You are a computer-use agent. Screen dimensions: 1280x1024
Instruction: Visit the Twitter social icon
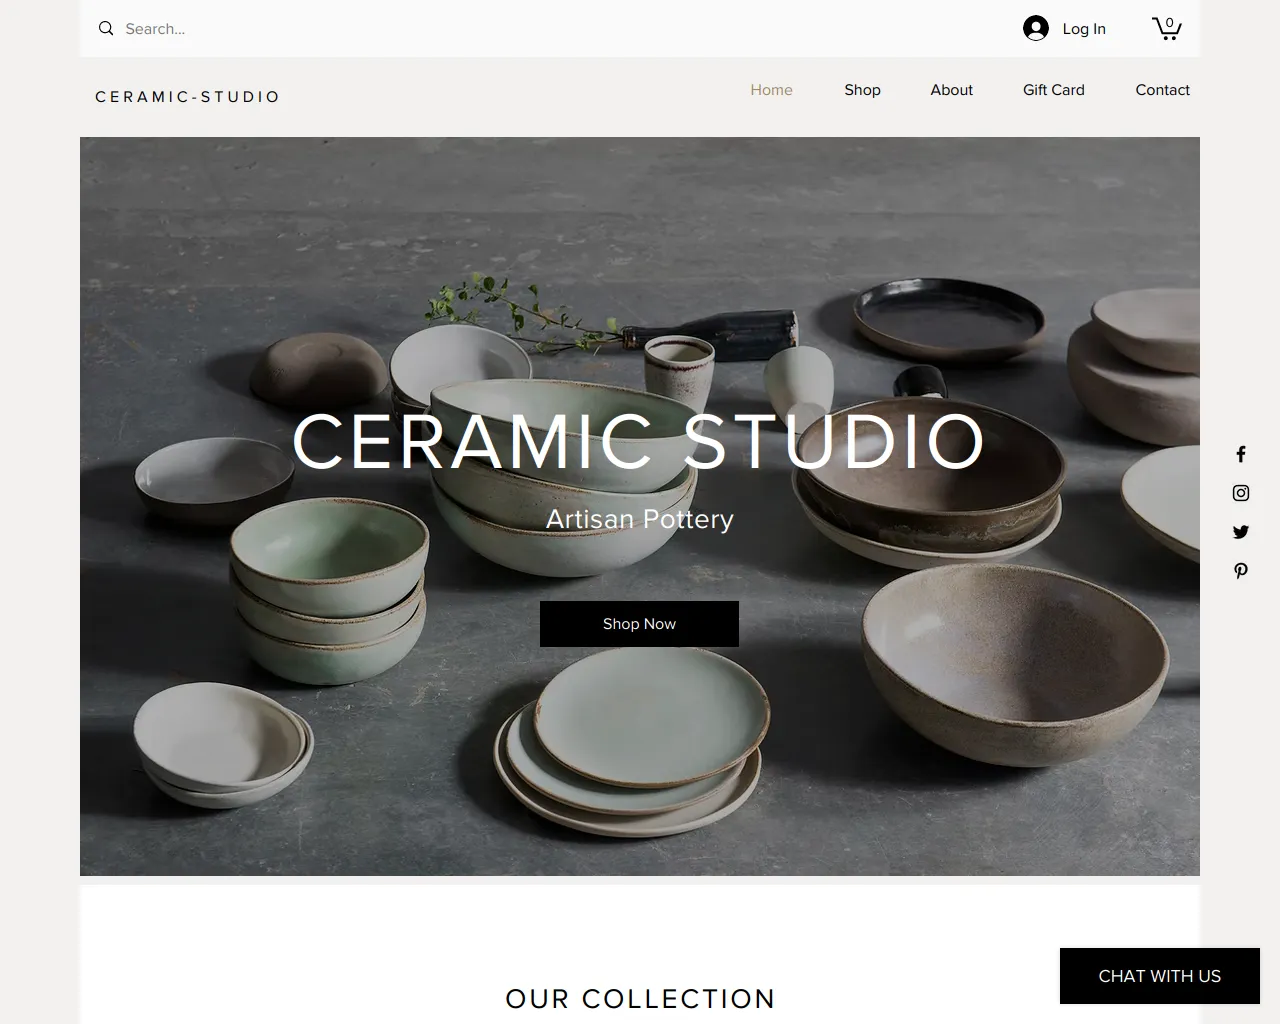coord(1241,532)
